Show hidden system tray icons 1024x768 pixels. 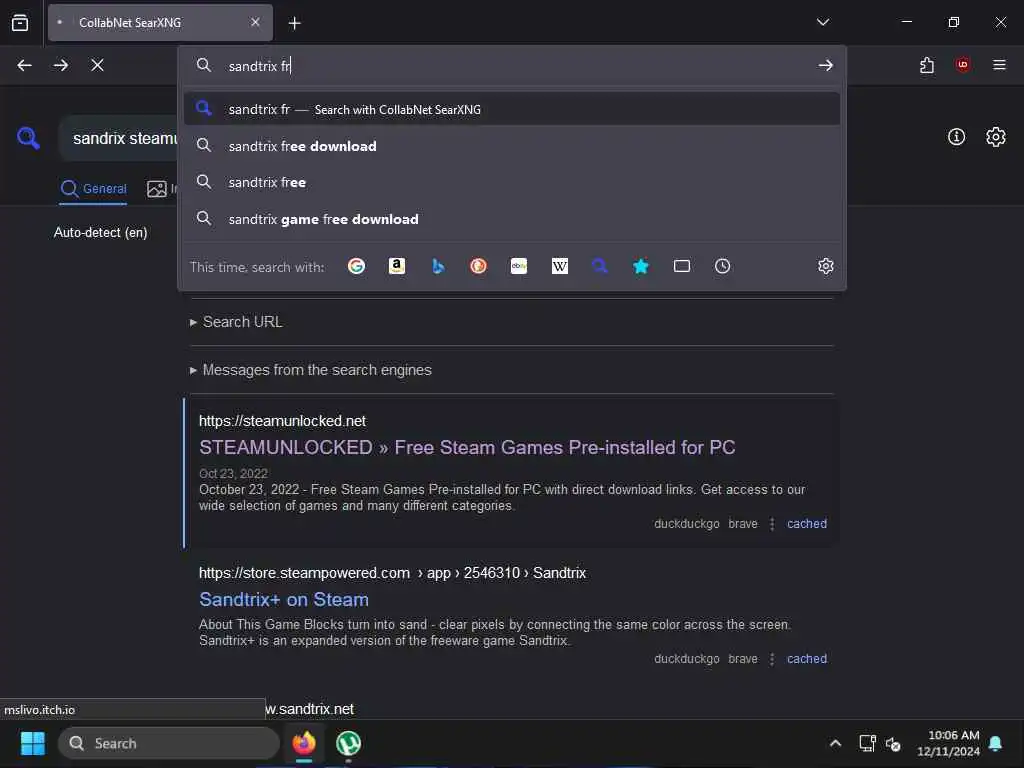835,743
